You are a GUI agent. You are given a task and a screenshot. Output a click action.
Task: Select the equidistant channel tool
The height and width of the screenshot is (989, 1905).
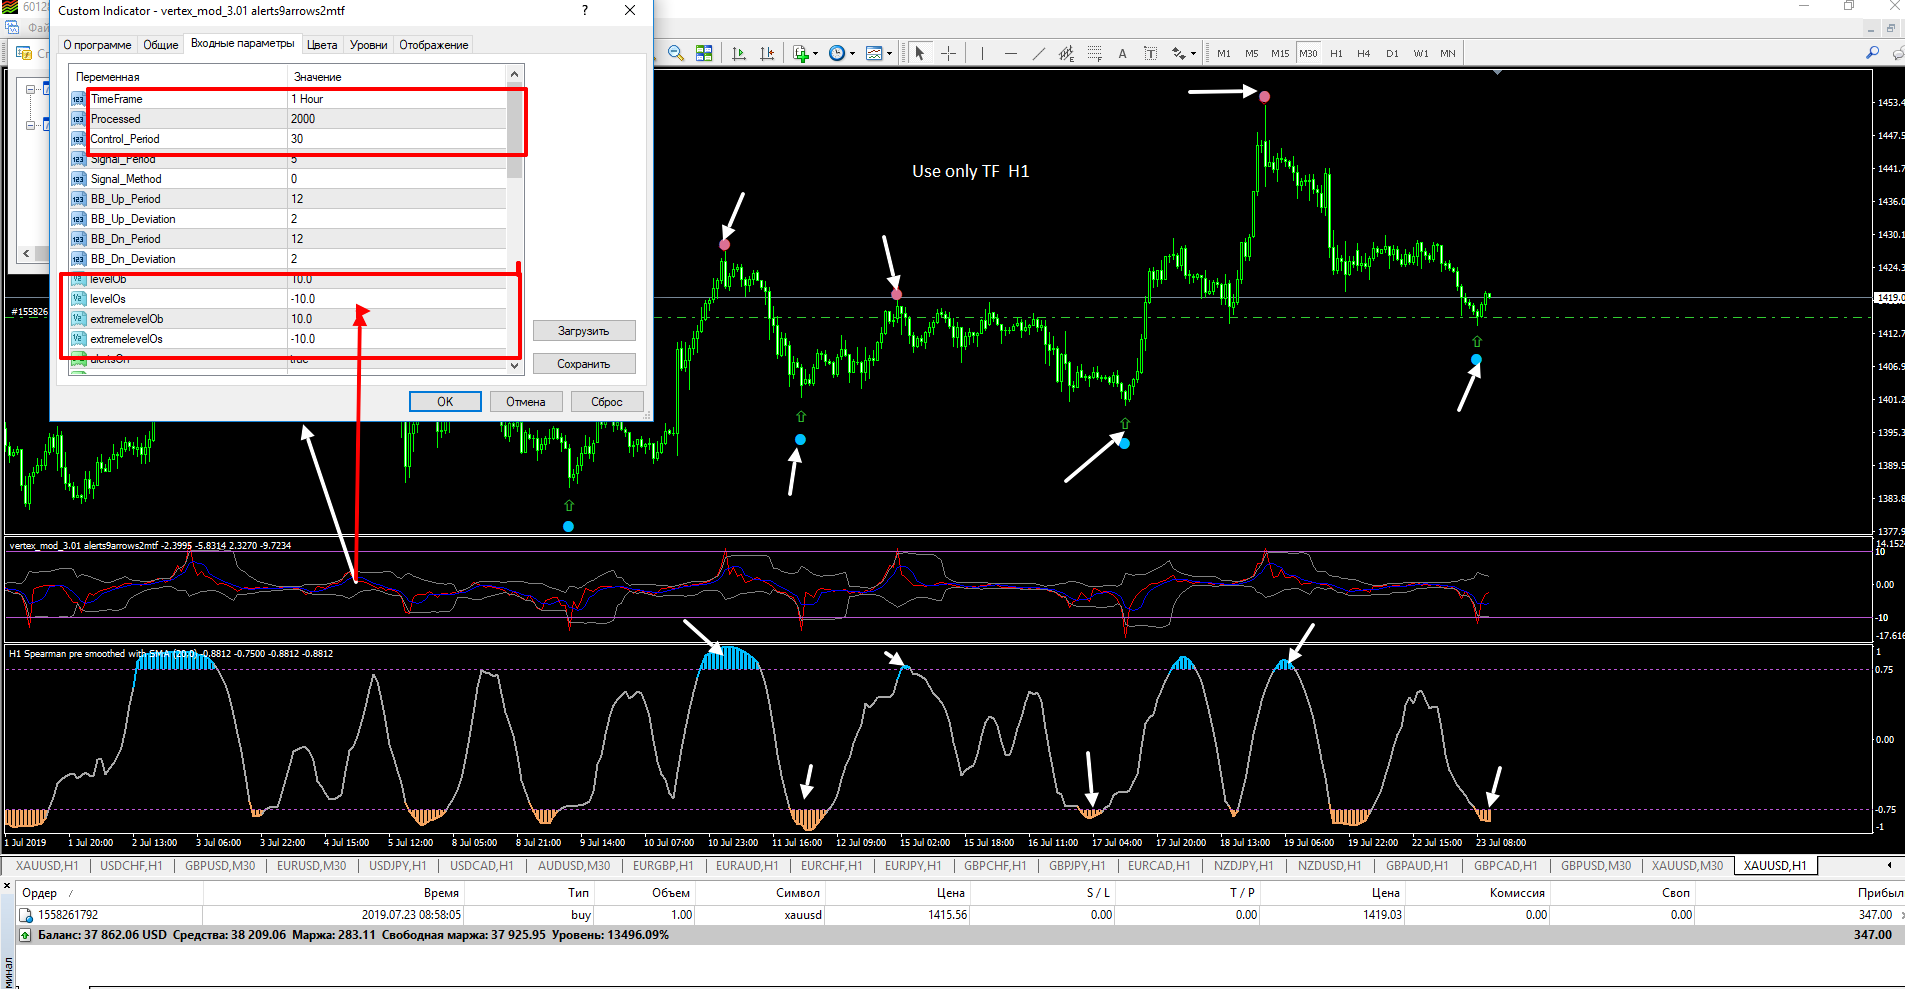tap(1067, 53)
